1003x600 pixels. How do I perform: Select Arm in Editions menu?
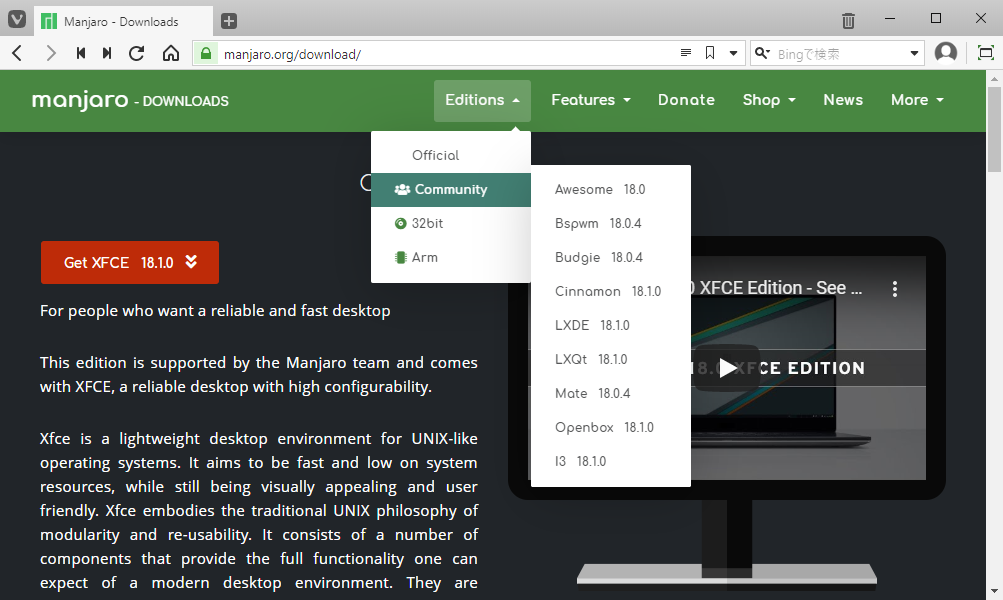click(451, 257)
